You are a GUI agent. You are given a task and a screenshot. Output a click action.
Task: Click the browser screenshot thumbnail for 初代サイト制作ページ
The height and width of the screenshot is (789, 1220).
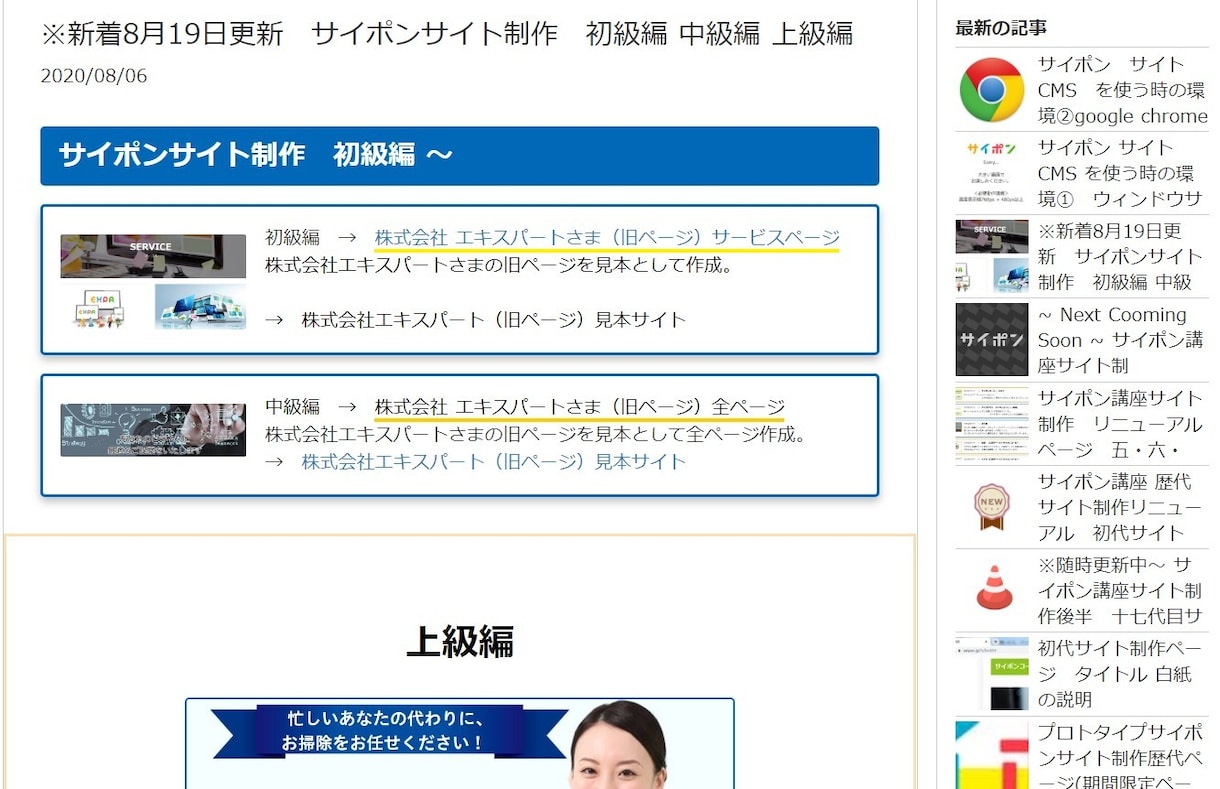pyautogui.click(x=992, y=674)
